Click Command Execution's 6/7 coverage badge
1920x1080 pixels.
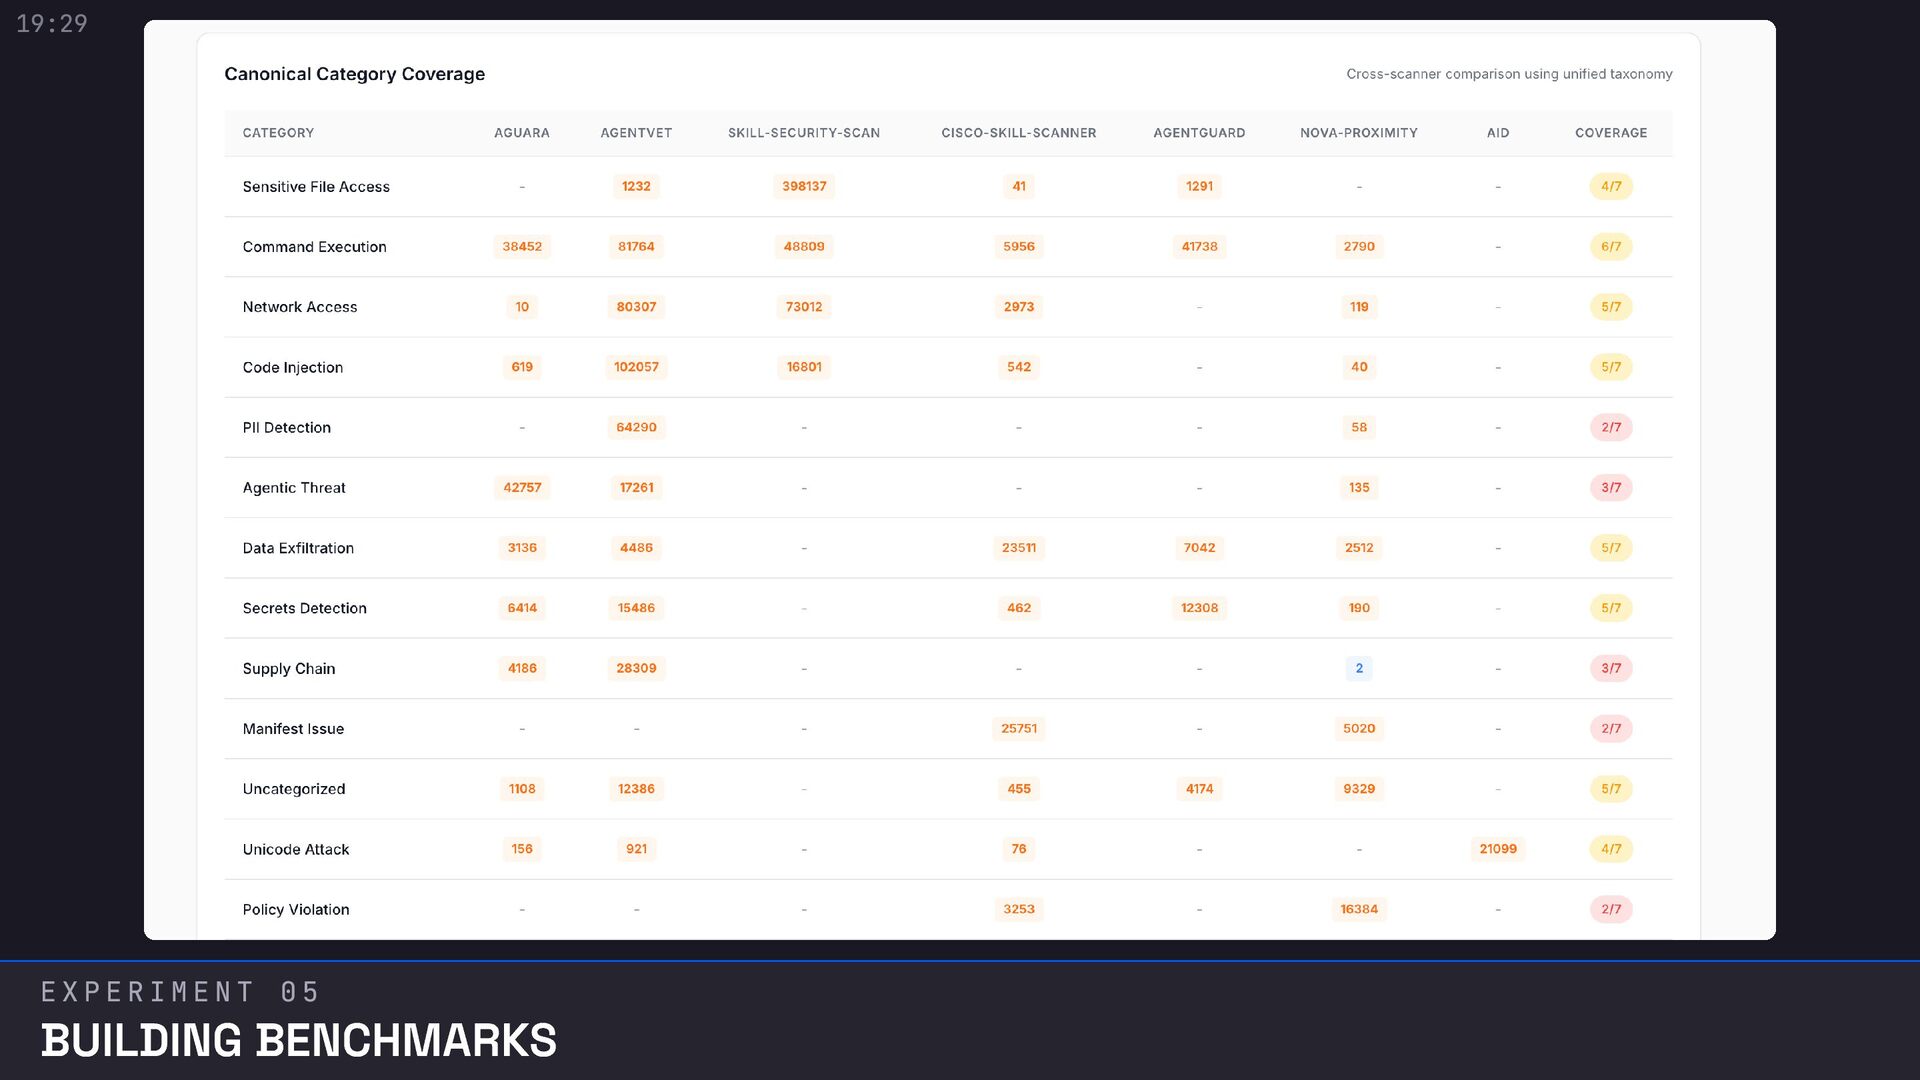[x=1610, y=247]
